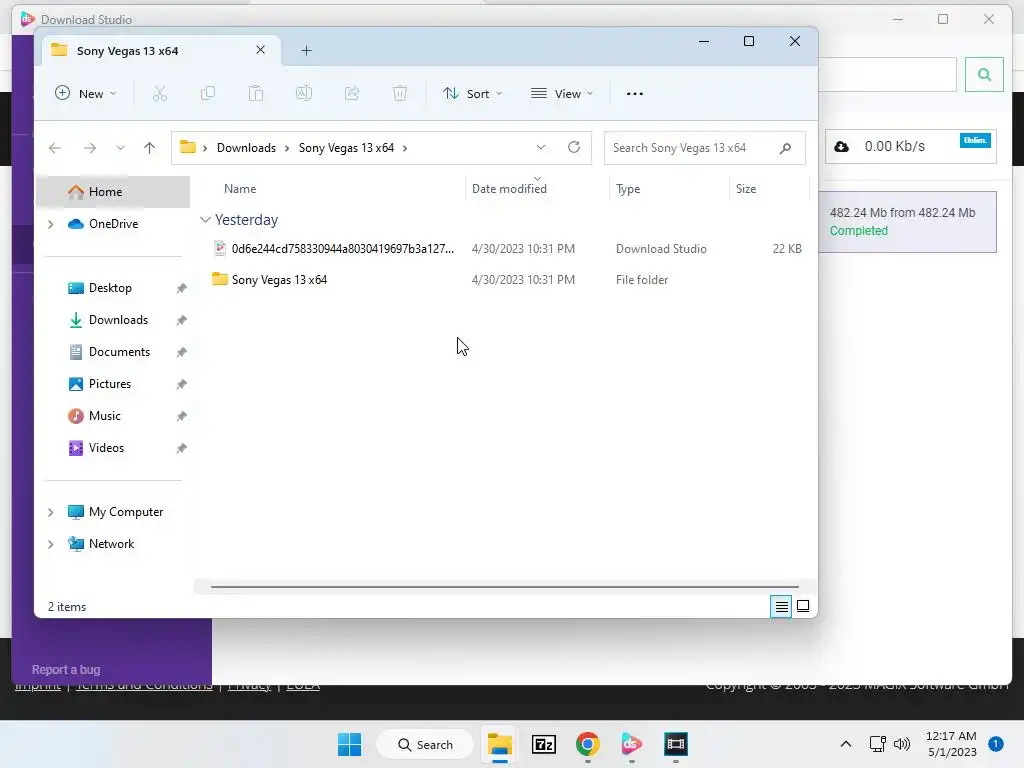Open Windows Start menu
The width and height of the screenshot is (1024, 768).
pos(349,744)
